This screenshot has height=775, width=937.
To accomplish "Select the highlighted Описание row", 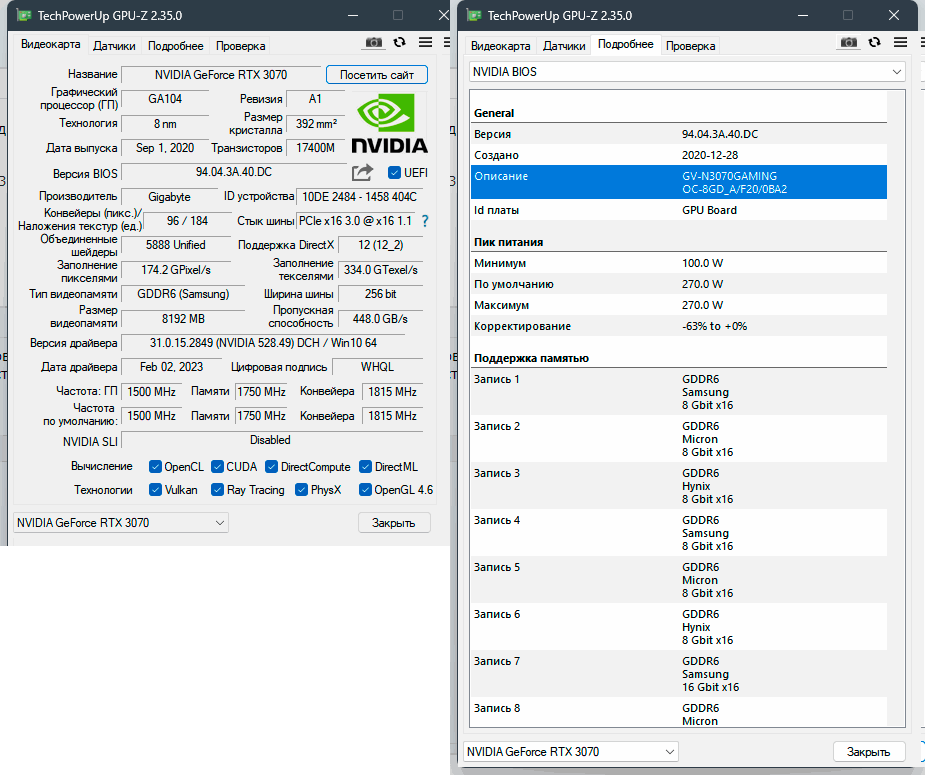I will (x=679, y=182).
